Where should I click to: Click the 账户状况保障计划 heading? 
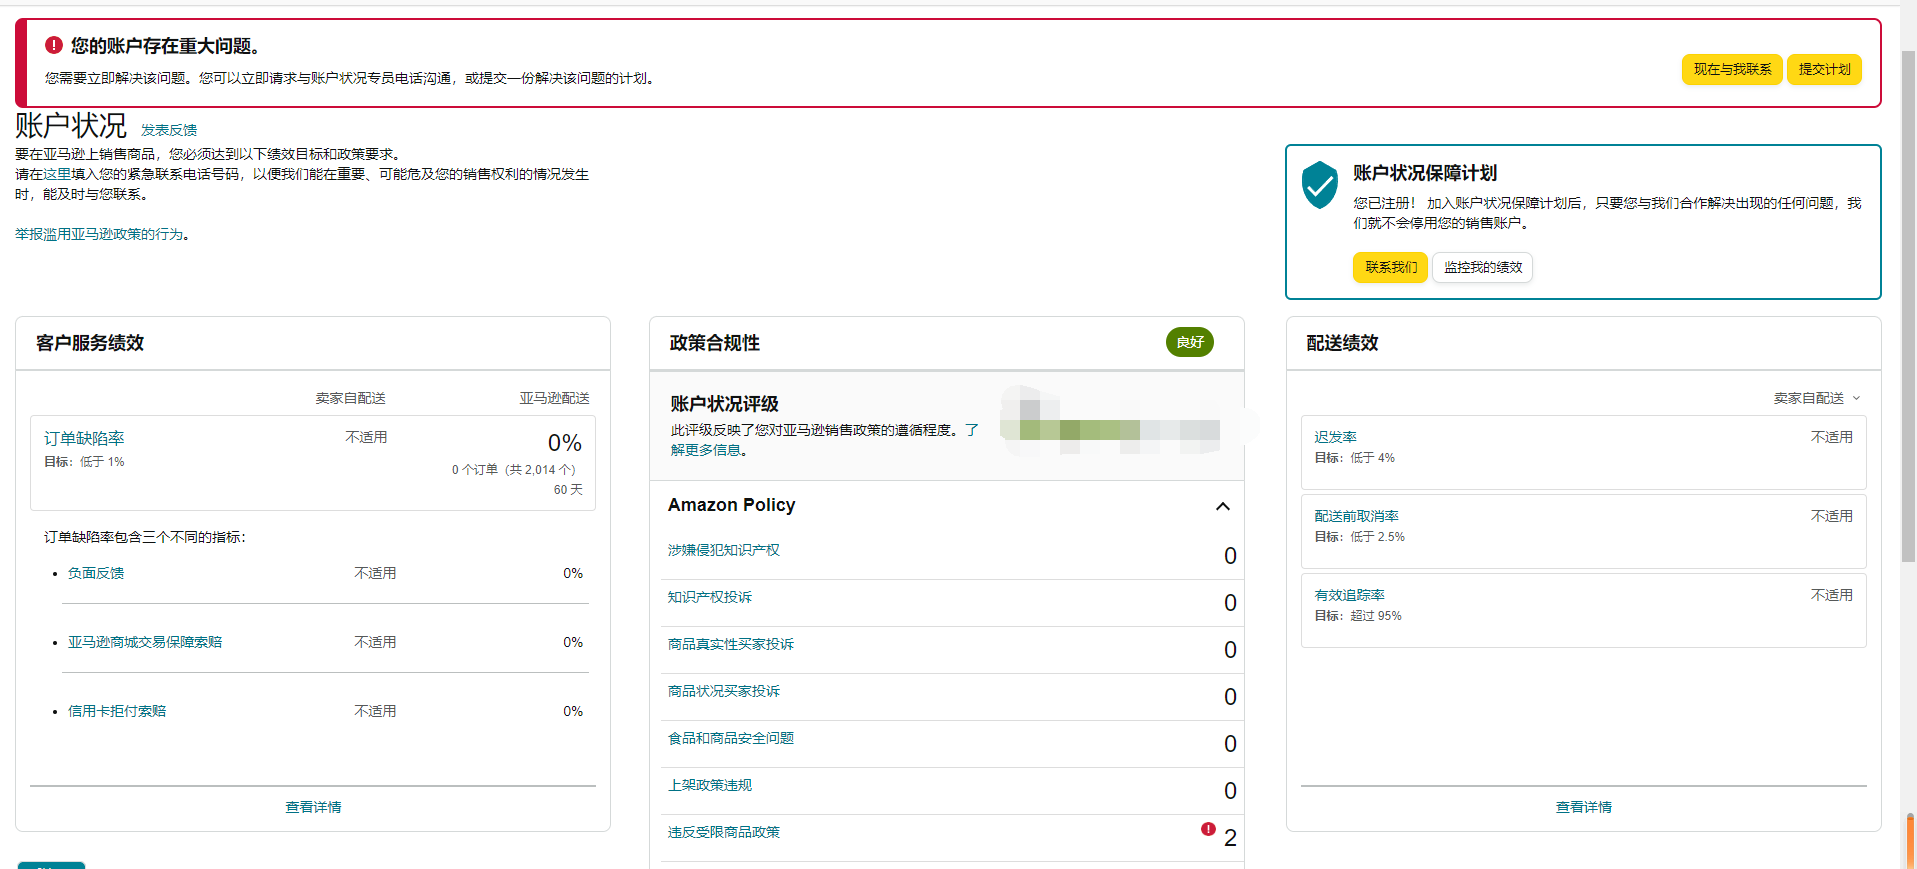tap(1425, 173)
